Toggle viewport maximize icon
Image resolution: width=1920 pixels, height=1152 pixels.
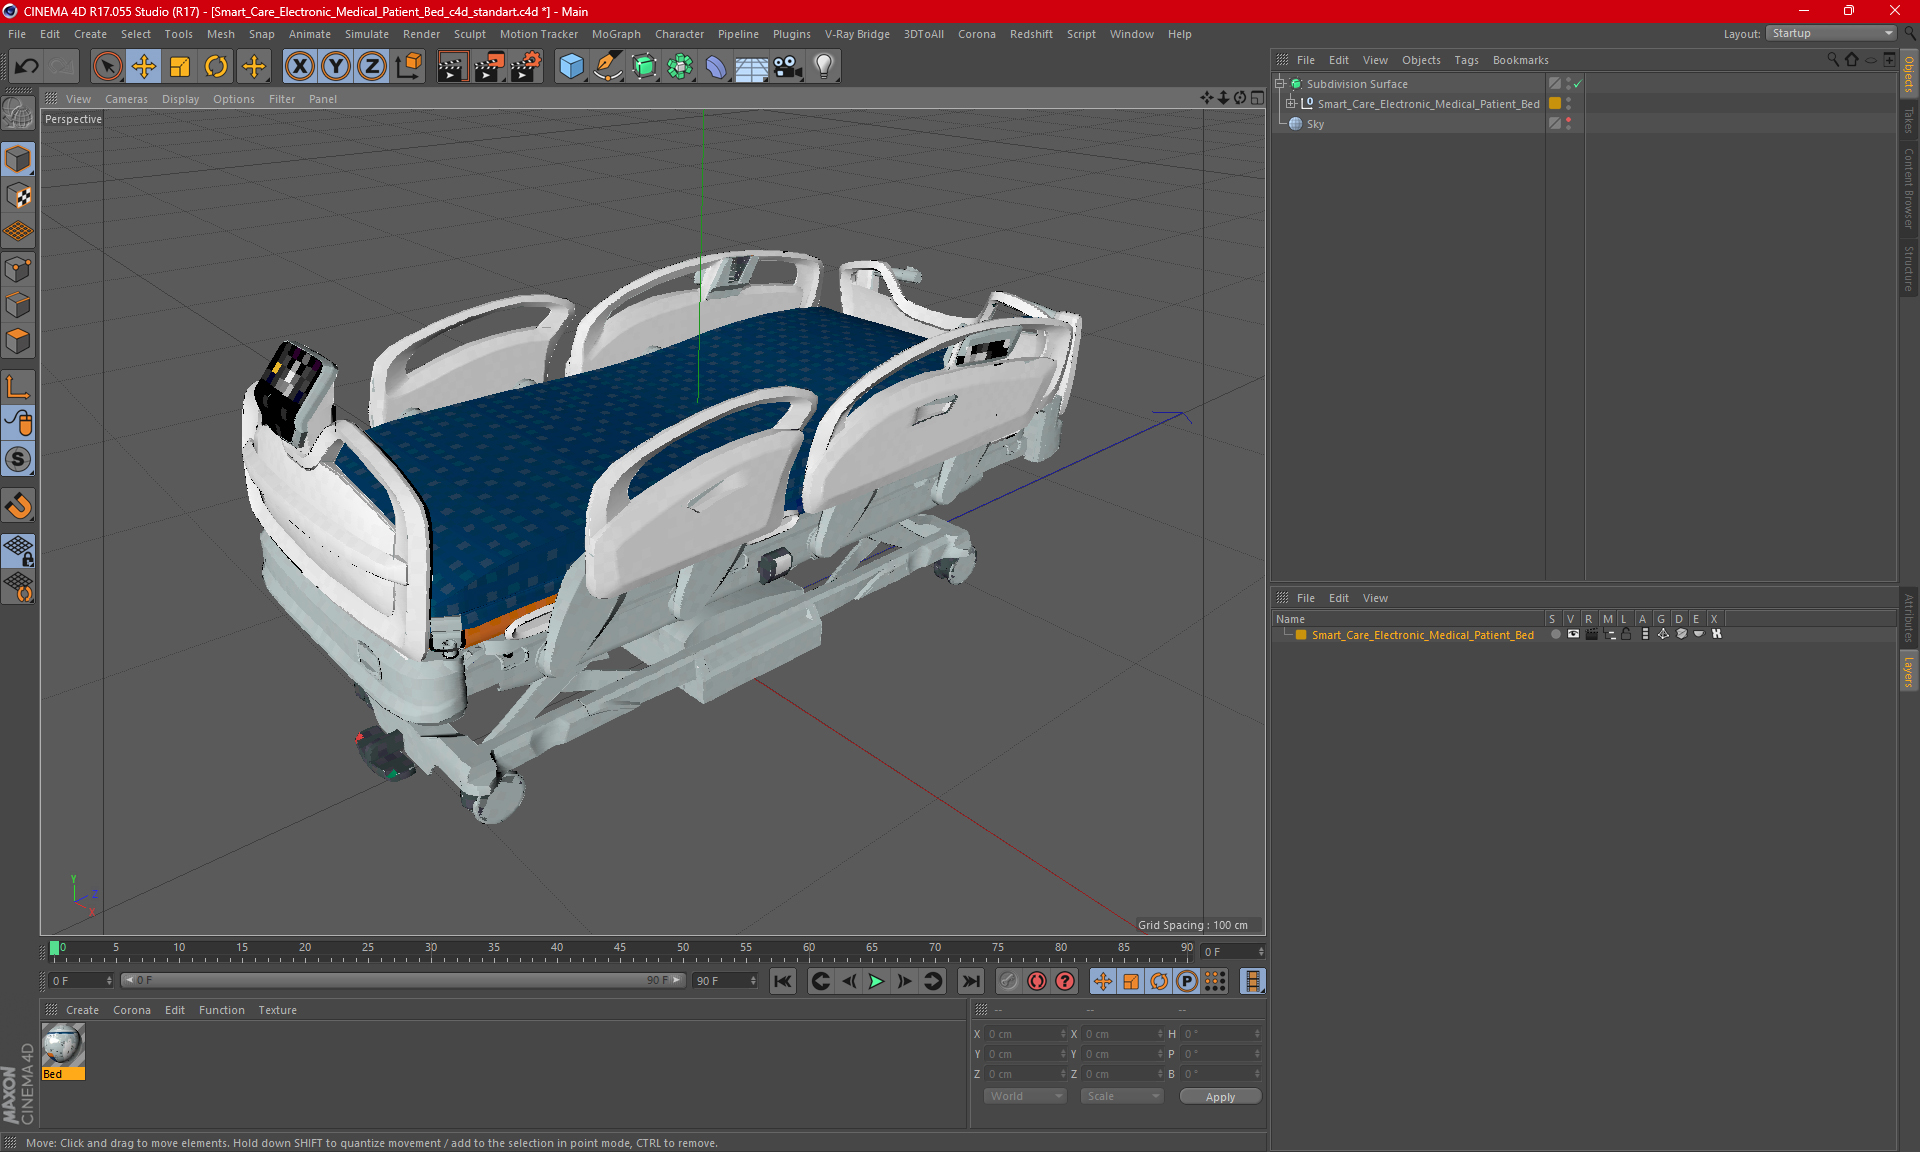point(1257,98)
